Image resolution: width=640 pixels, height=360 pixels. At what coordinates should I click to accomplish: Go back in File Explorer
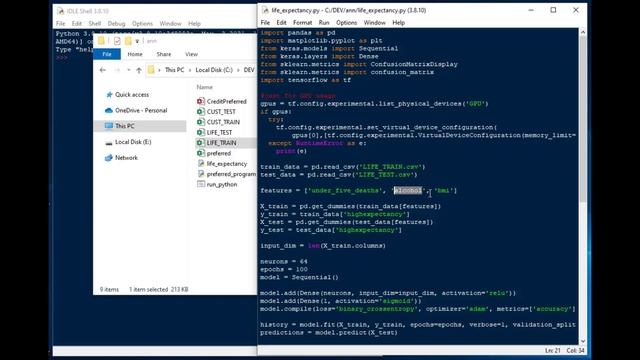tap(103, 70)
